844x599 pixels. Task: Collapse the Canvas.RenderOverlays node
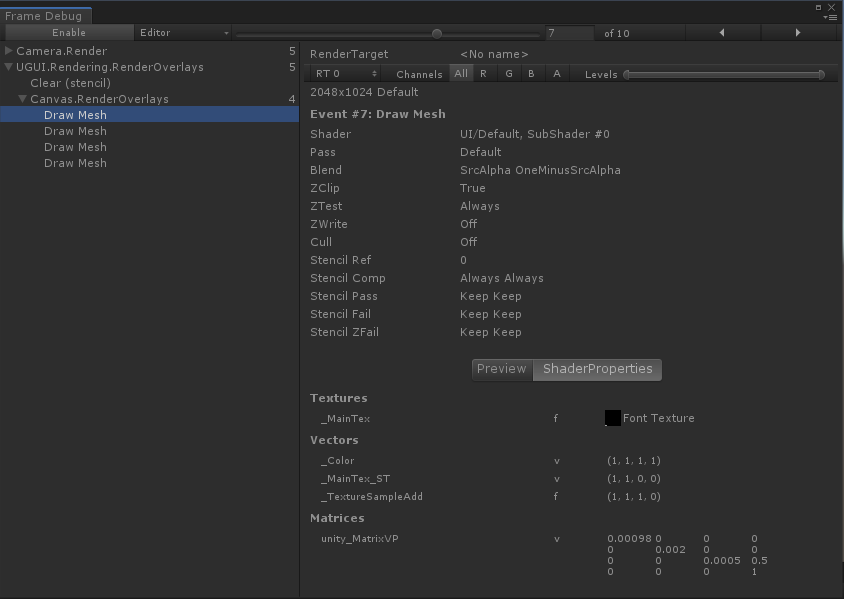[23, 99]
